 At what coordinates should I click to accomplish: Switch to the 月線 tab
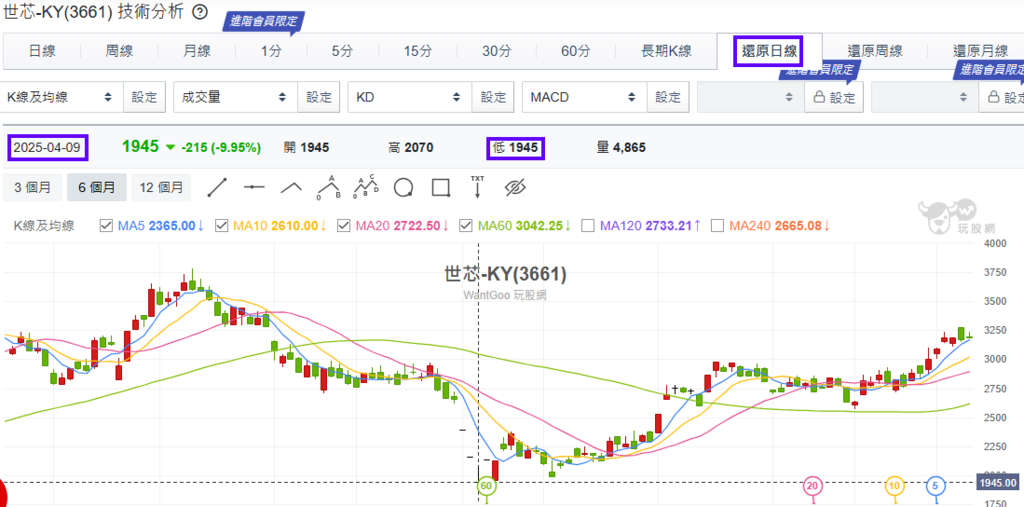pos(196,51)
